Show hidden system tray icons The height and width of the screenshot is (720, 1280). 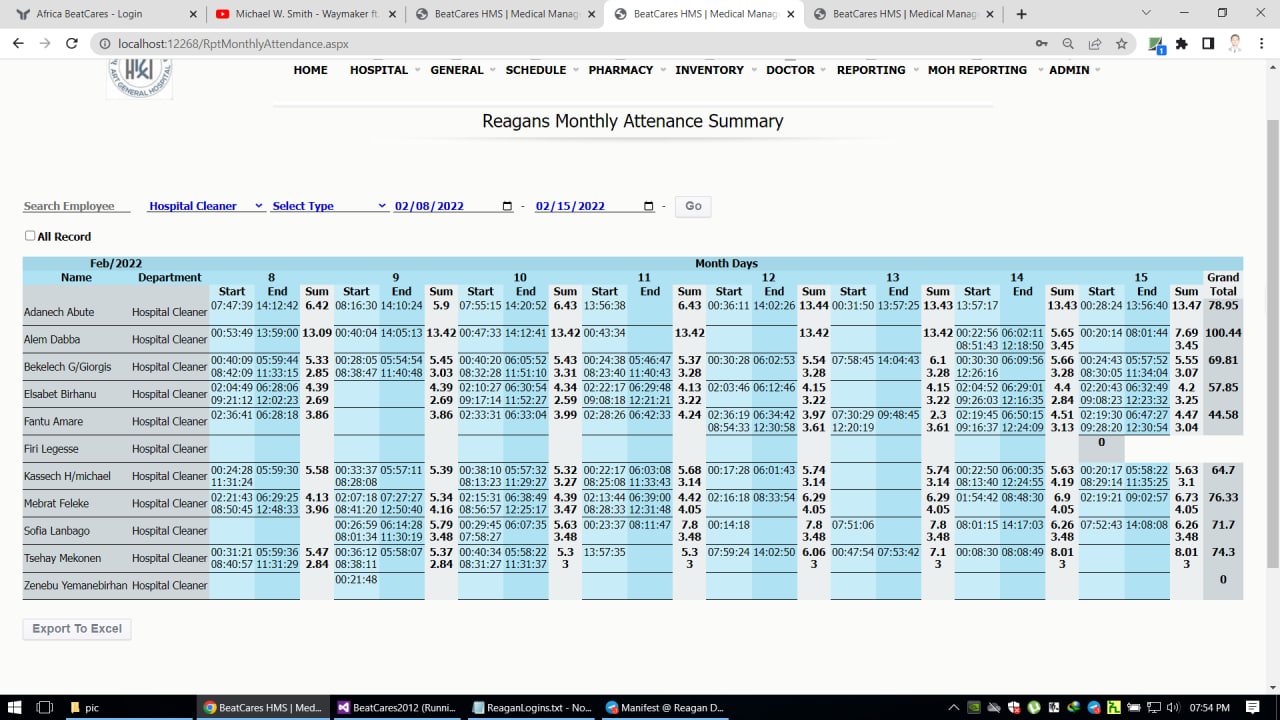(x=954, y=707)
